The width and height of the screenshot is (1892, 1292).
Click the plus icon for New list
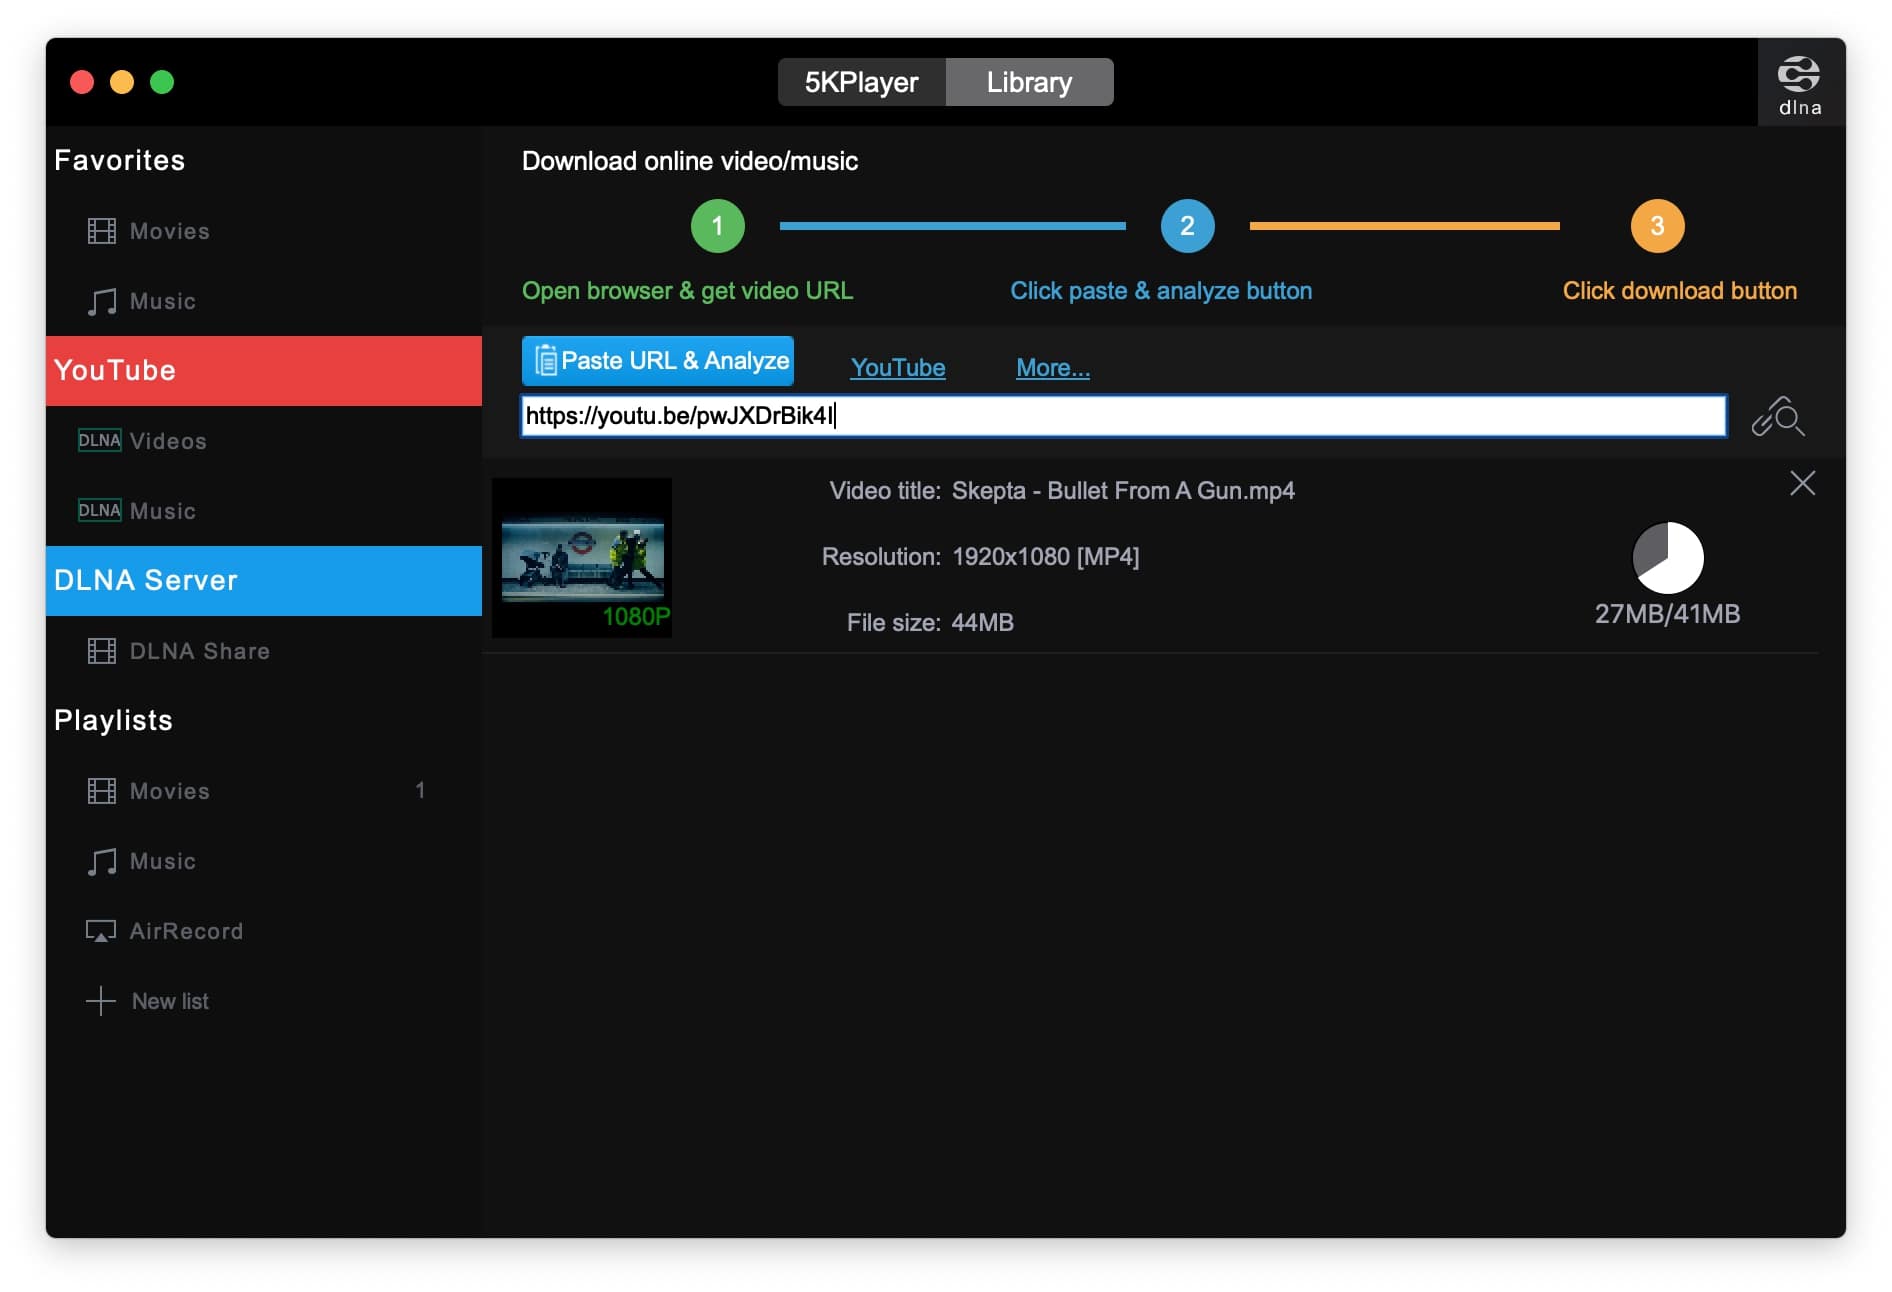(101, 1001)
